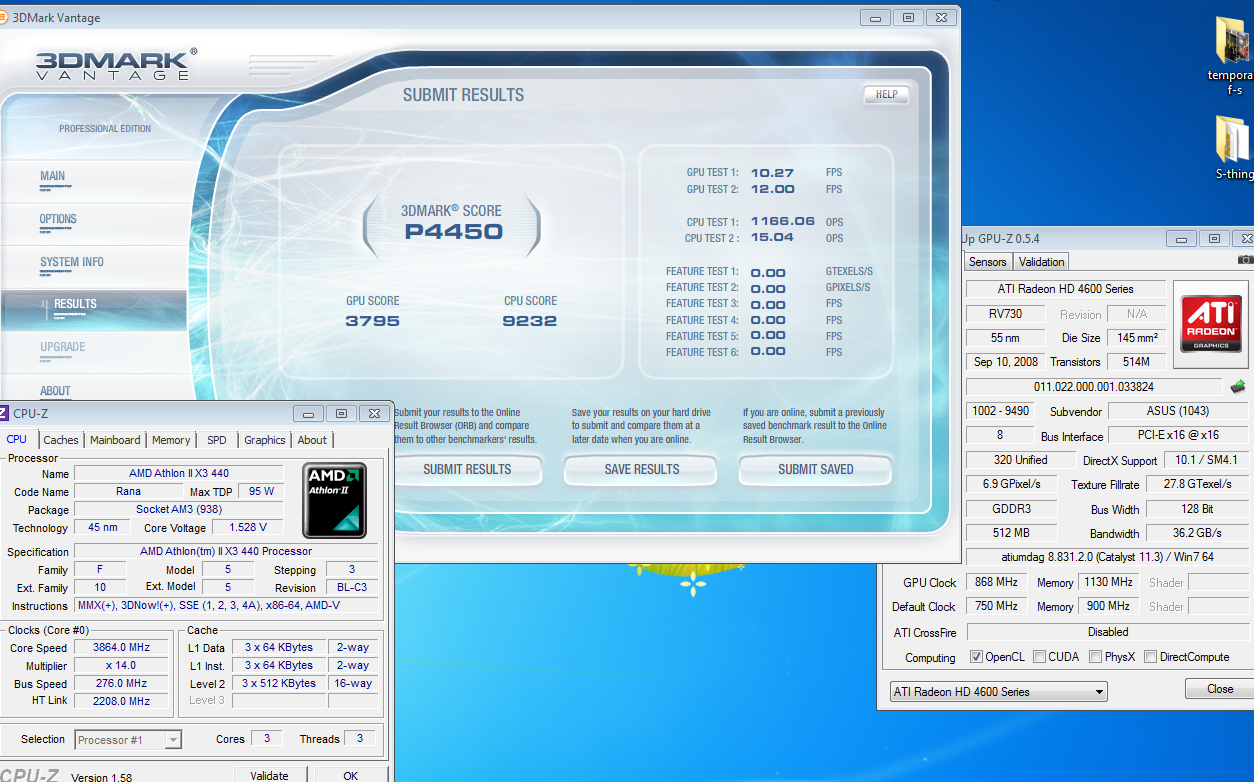Click the GPU-Z camera screenshot icon
The width and height of the screenshot is (1254, 782).
pyautogui.click(x=1245, y=260)
